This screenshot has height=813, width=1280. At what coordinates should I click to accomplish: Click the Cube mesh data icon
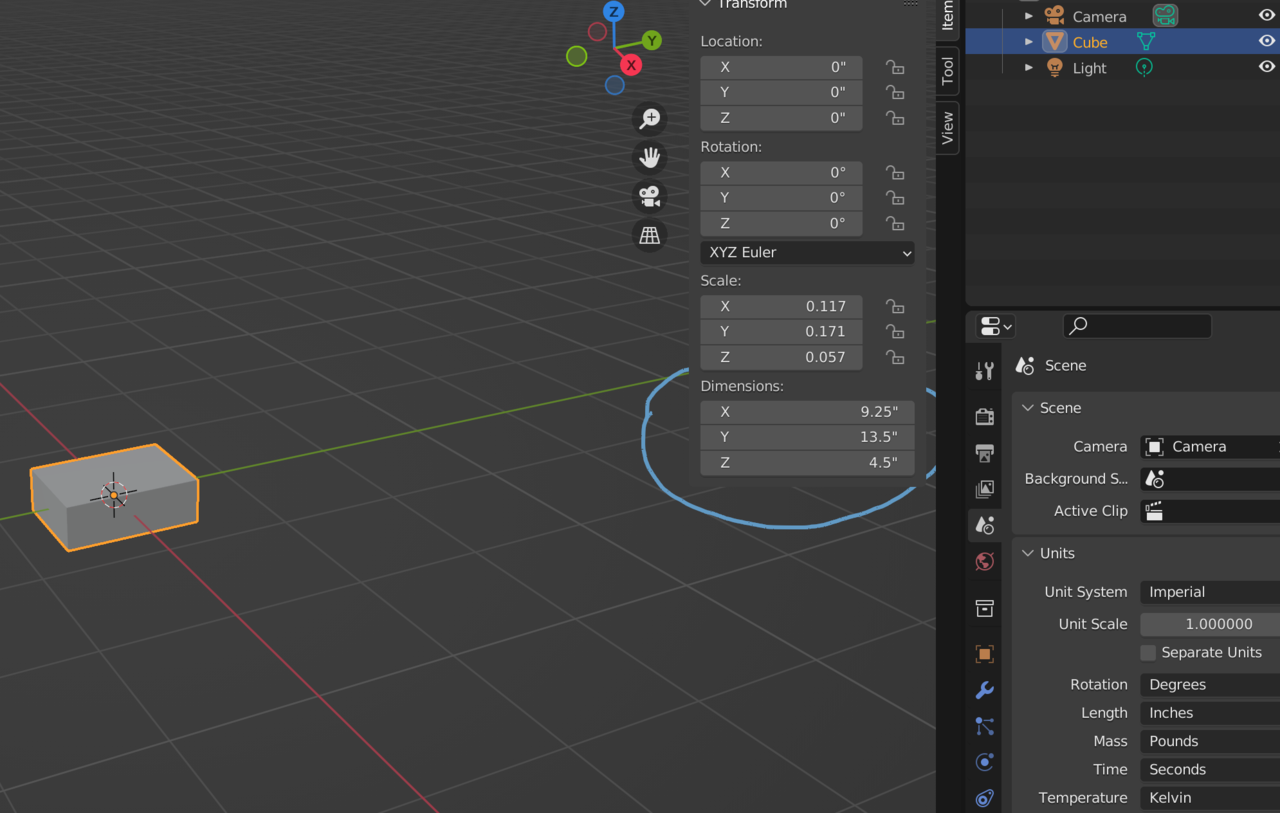point(1146,42)
